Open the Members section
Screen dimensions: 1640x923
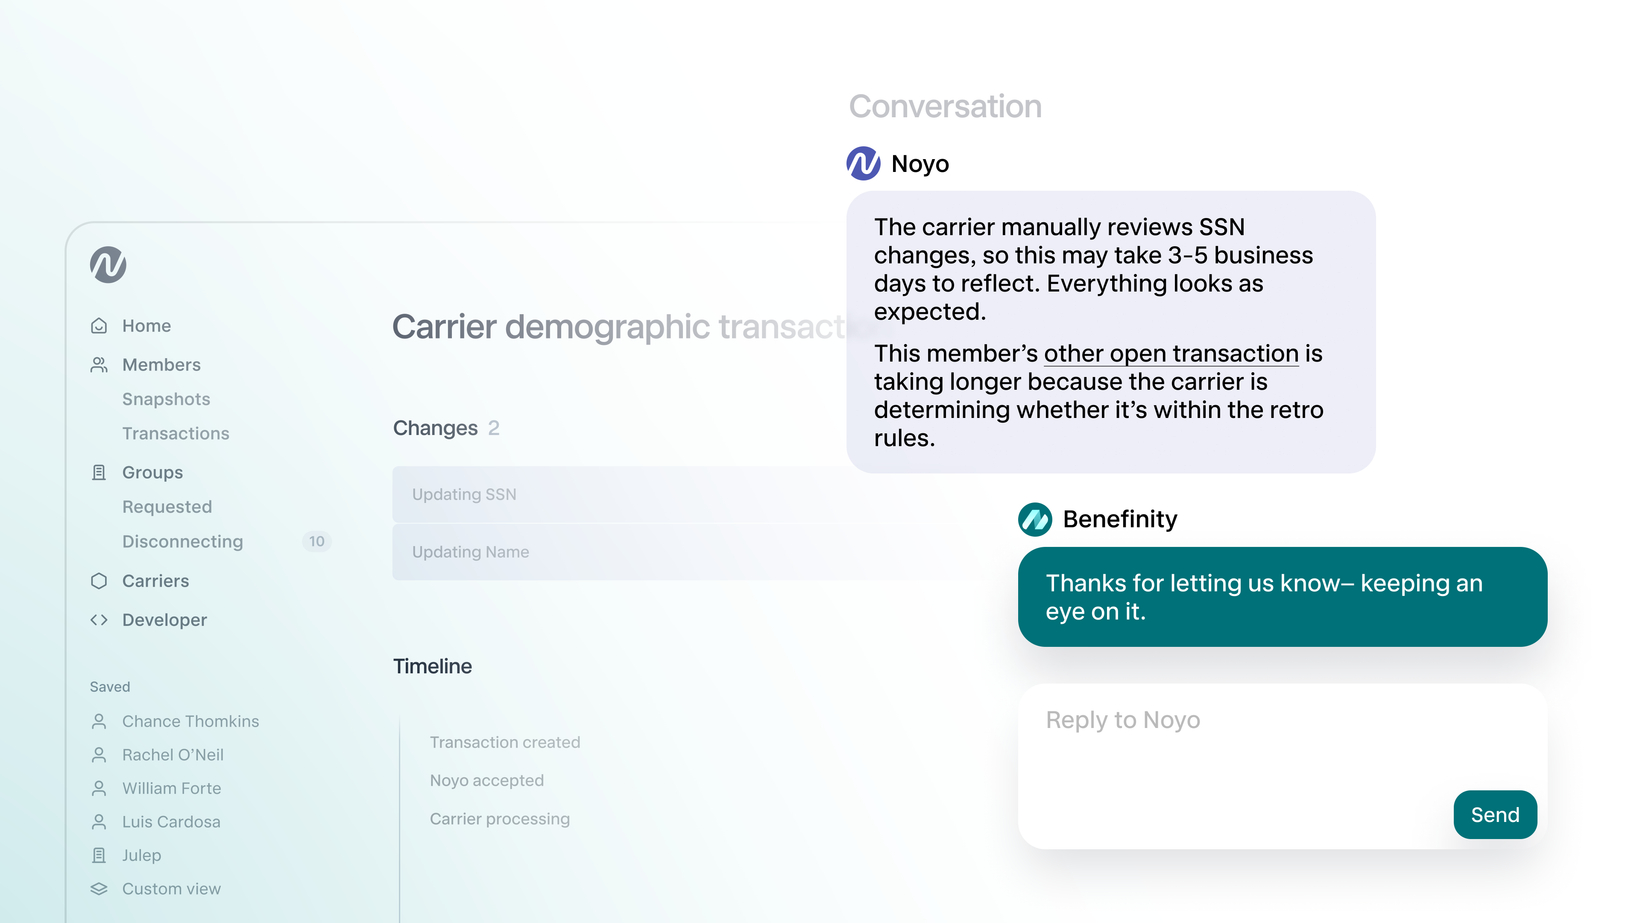[x=161, y=365]
